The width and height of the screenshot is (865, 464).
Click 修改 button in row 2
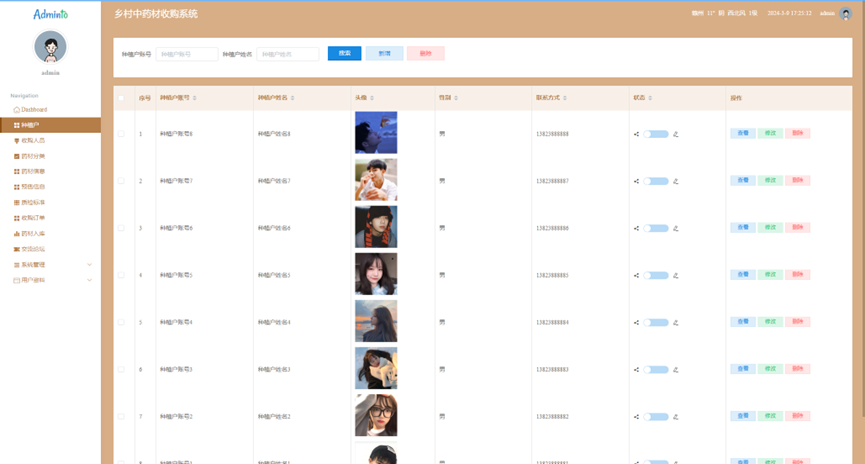770,180
